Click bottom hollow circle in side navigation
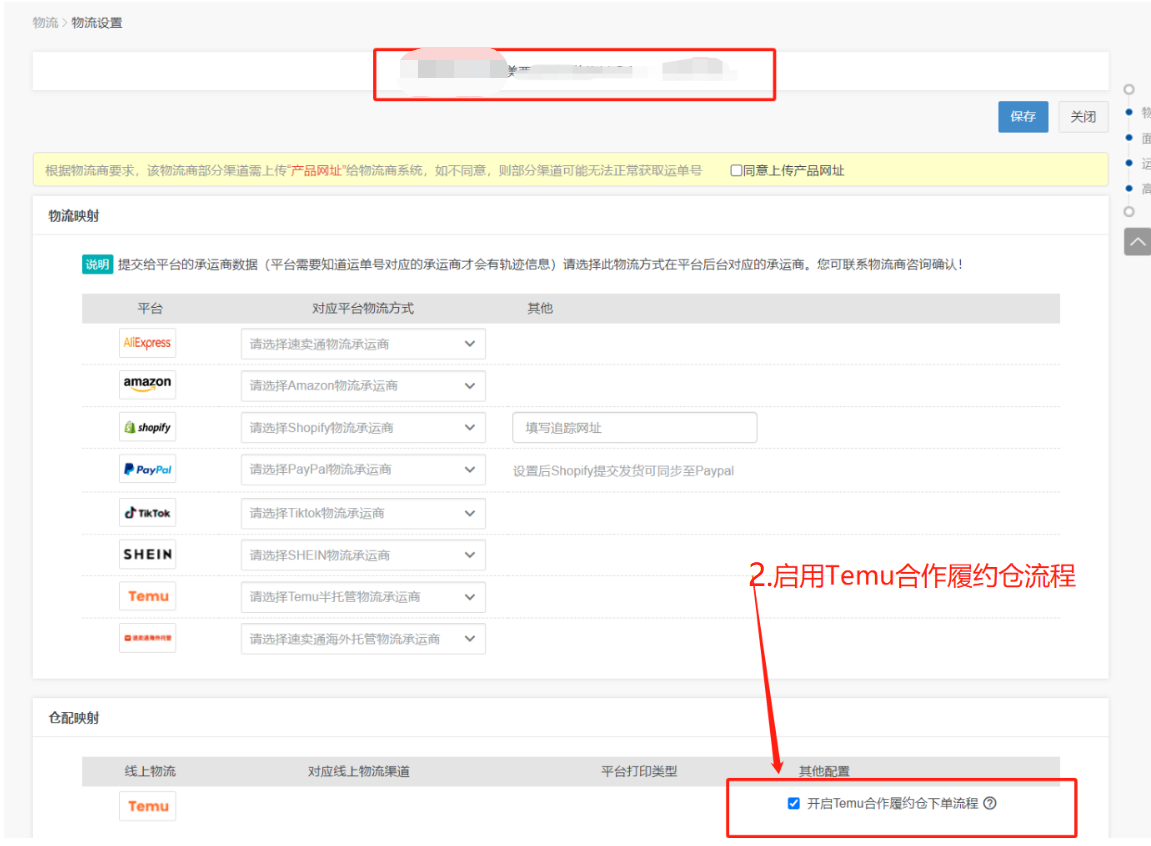 click(x=1129, y=211)
